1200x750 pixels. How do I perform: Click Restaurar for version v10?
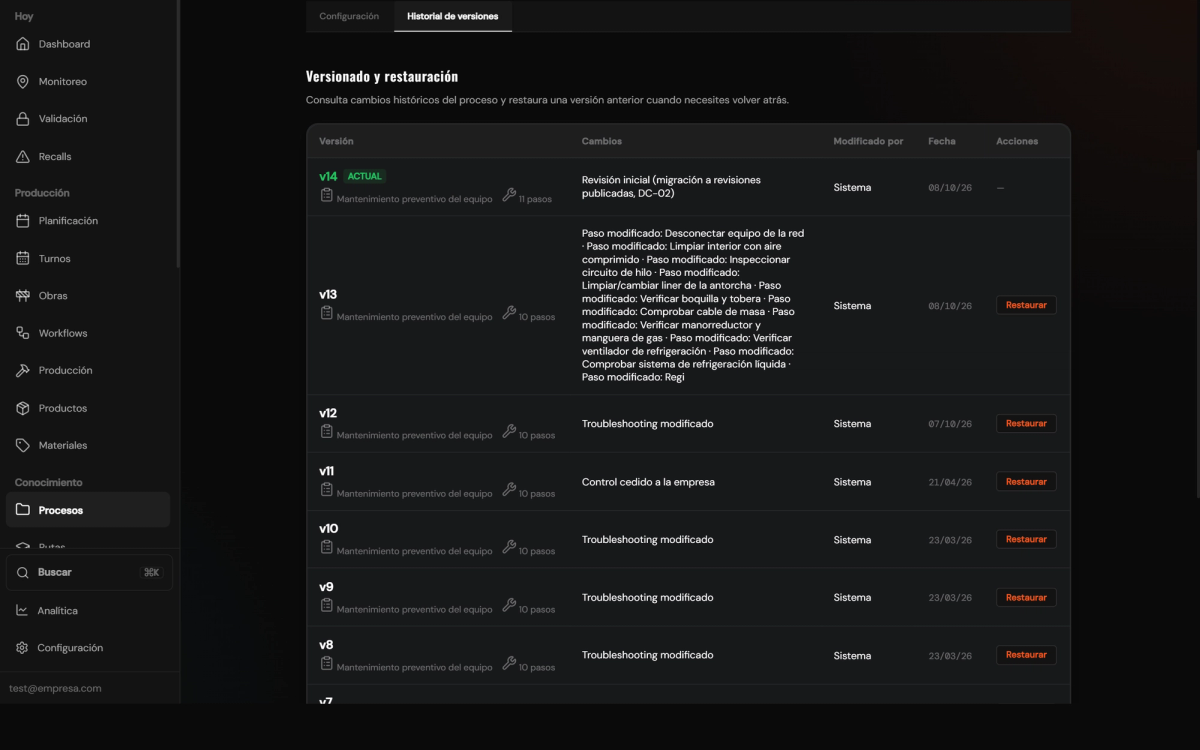(1026, 540)
